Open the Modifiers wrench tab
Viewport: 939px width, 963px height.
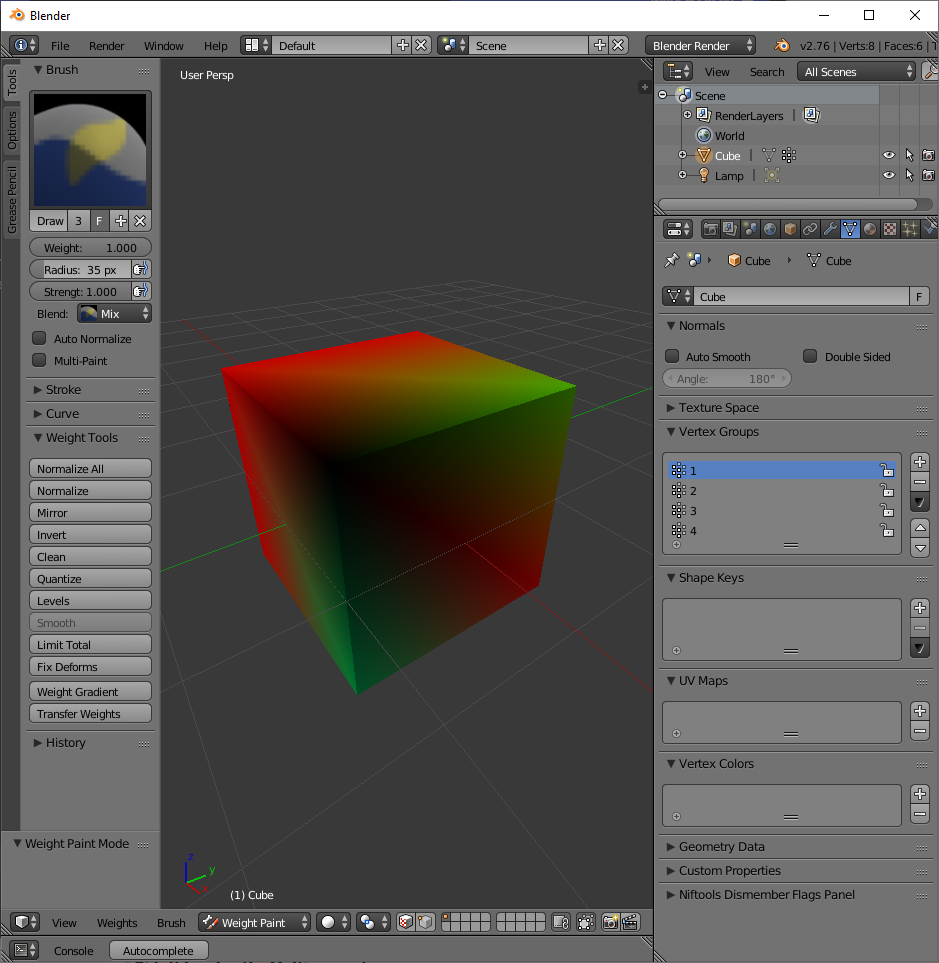point(830,229)
